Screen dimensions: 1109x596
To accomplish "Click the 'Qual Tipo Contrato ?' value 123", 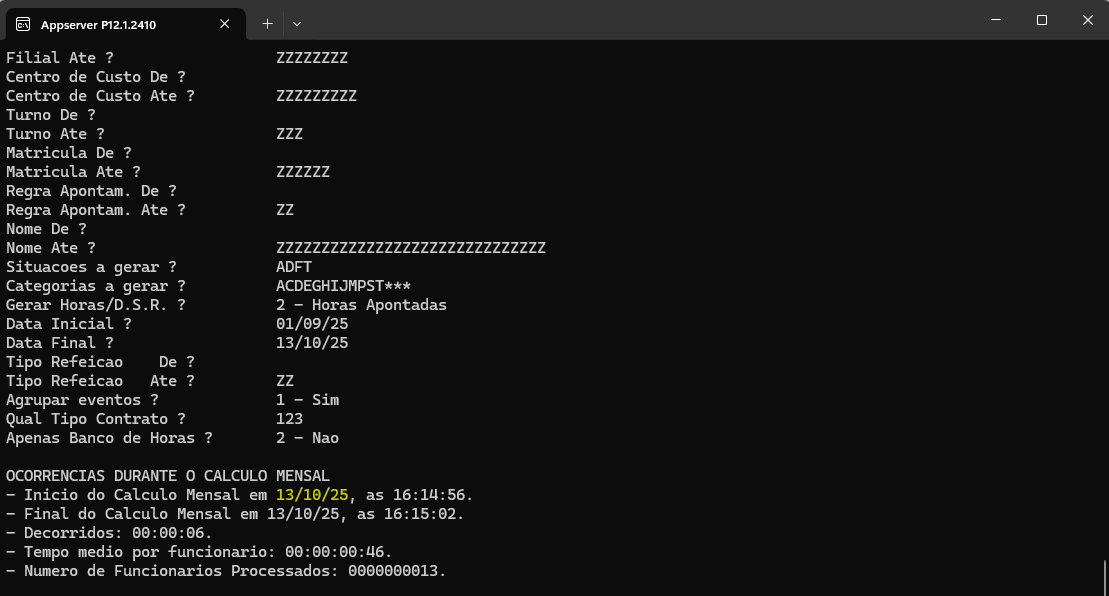I will [x=289, y=419].
